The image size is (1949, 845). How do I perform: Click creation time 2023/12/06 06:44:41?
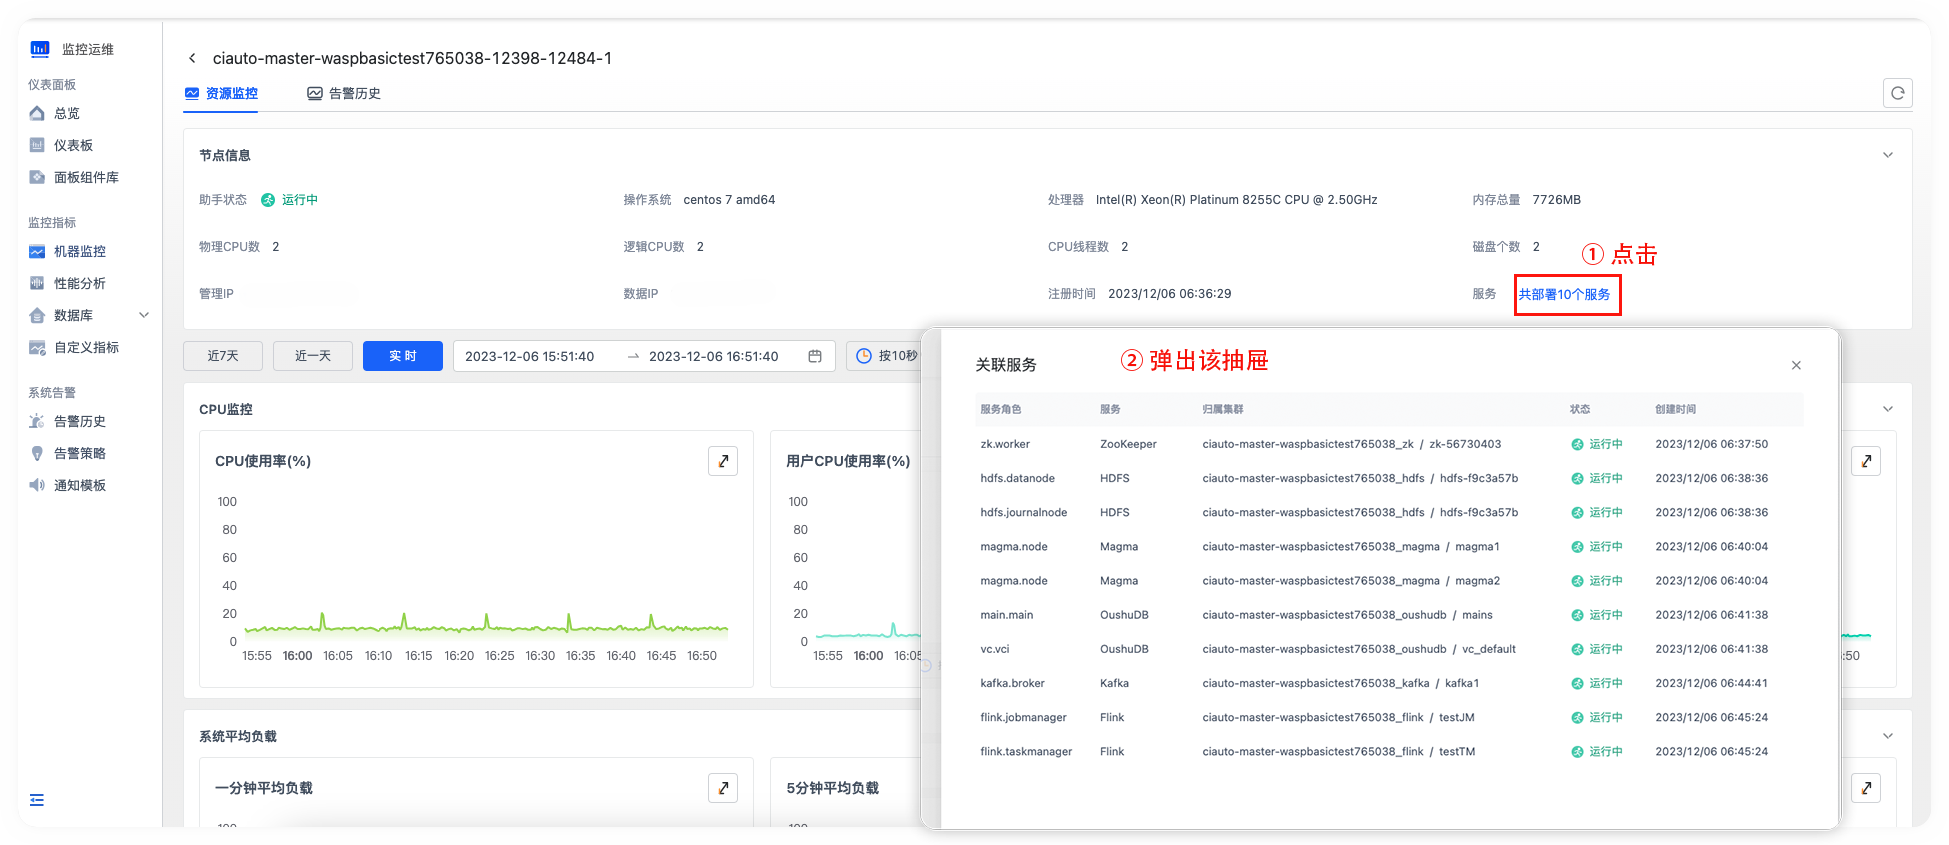click(1711, 684)
